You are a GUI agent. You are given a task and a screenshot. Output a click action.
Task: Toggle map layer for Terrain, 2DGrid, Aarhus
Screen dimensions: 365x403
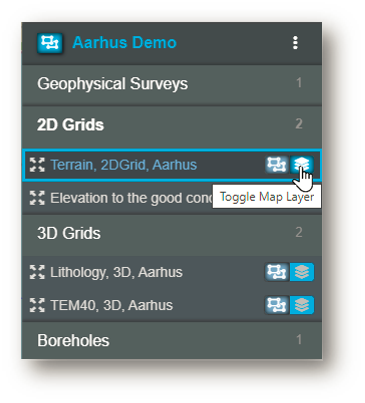302,165
